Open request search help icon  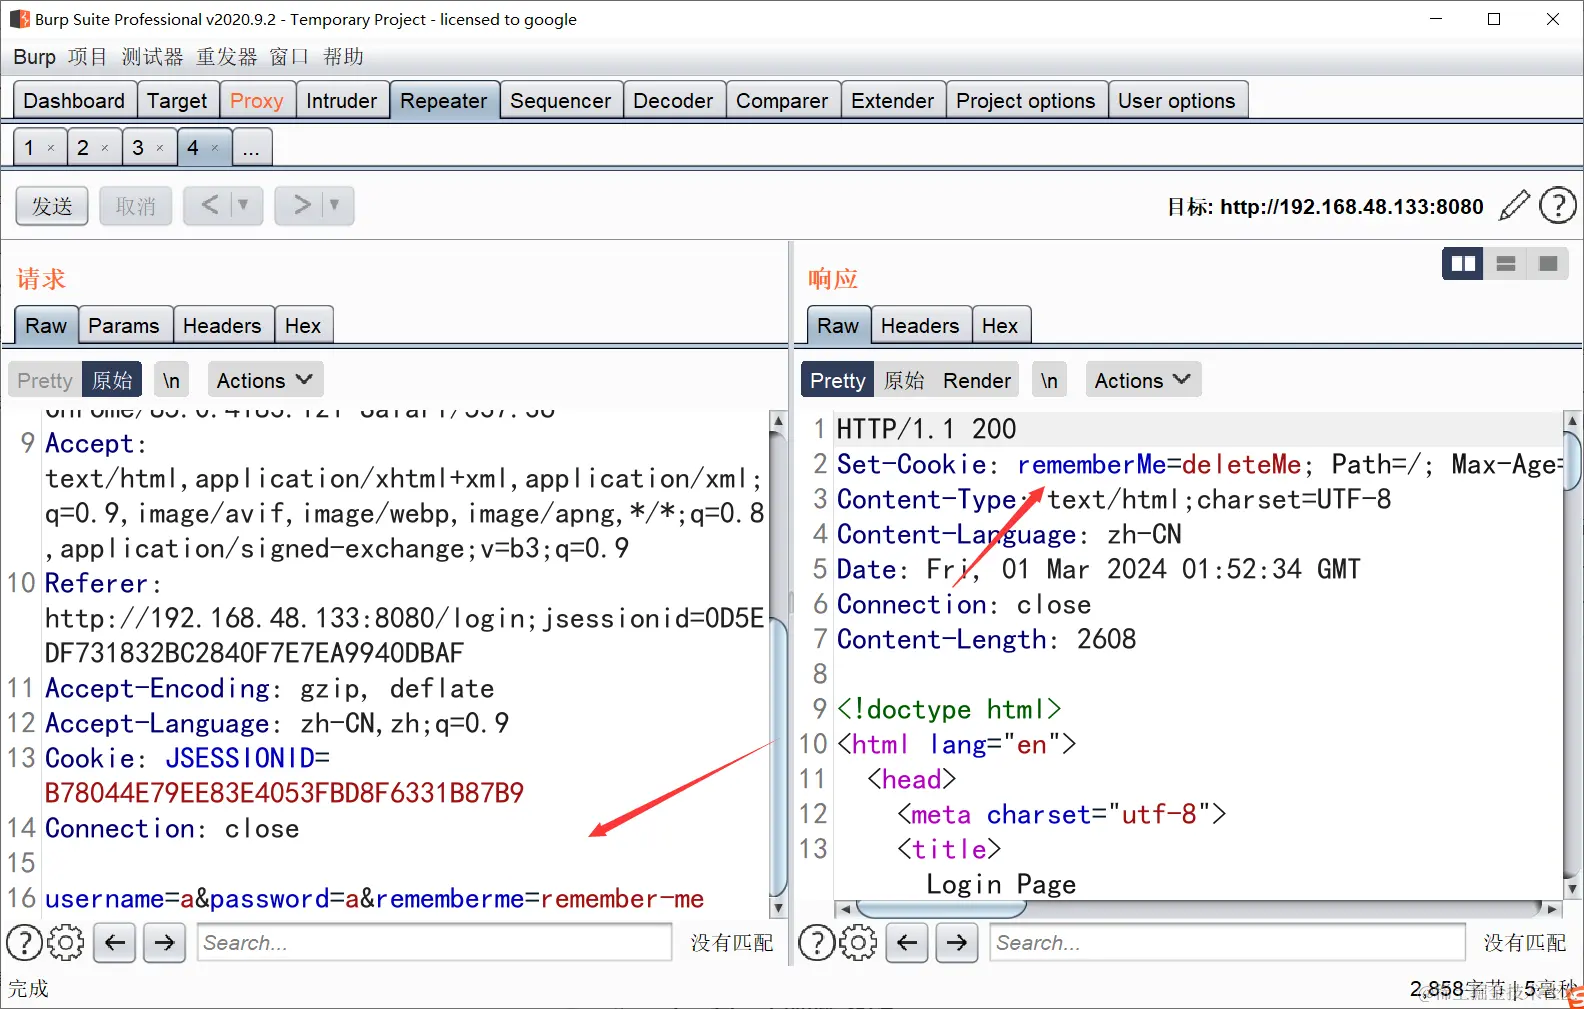tap(24, 942)
